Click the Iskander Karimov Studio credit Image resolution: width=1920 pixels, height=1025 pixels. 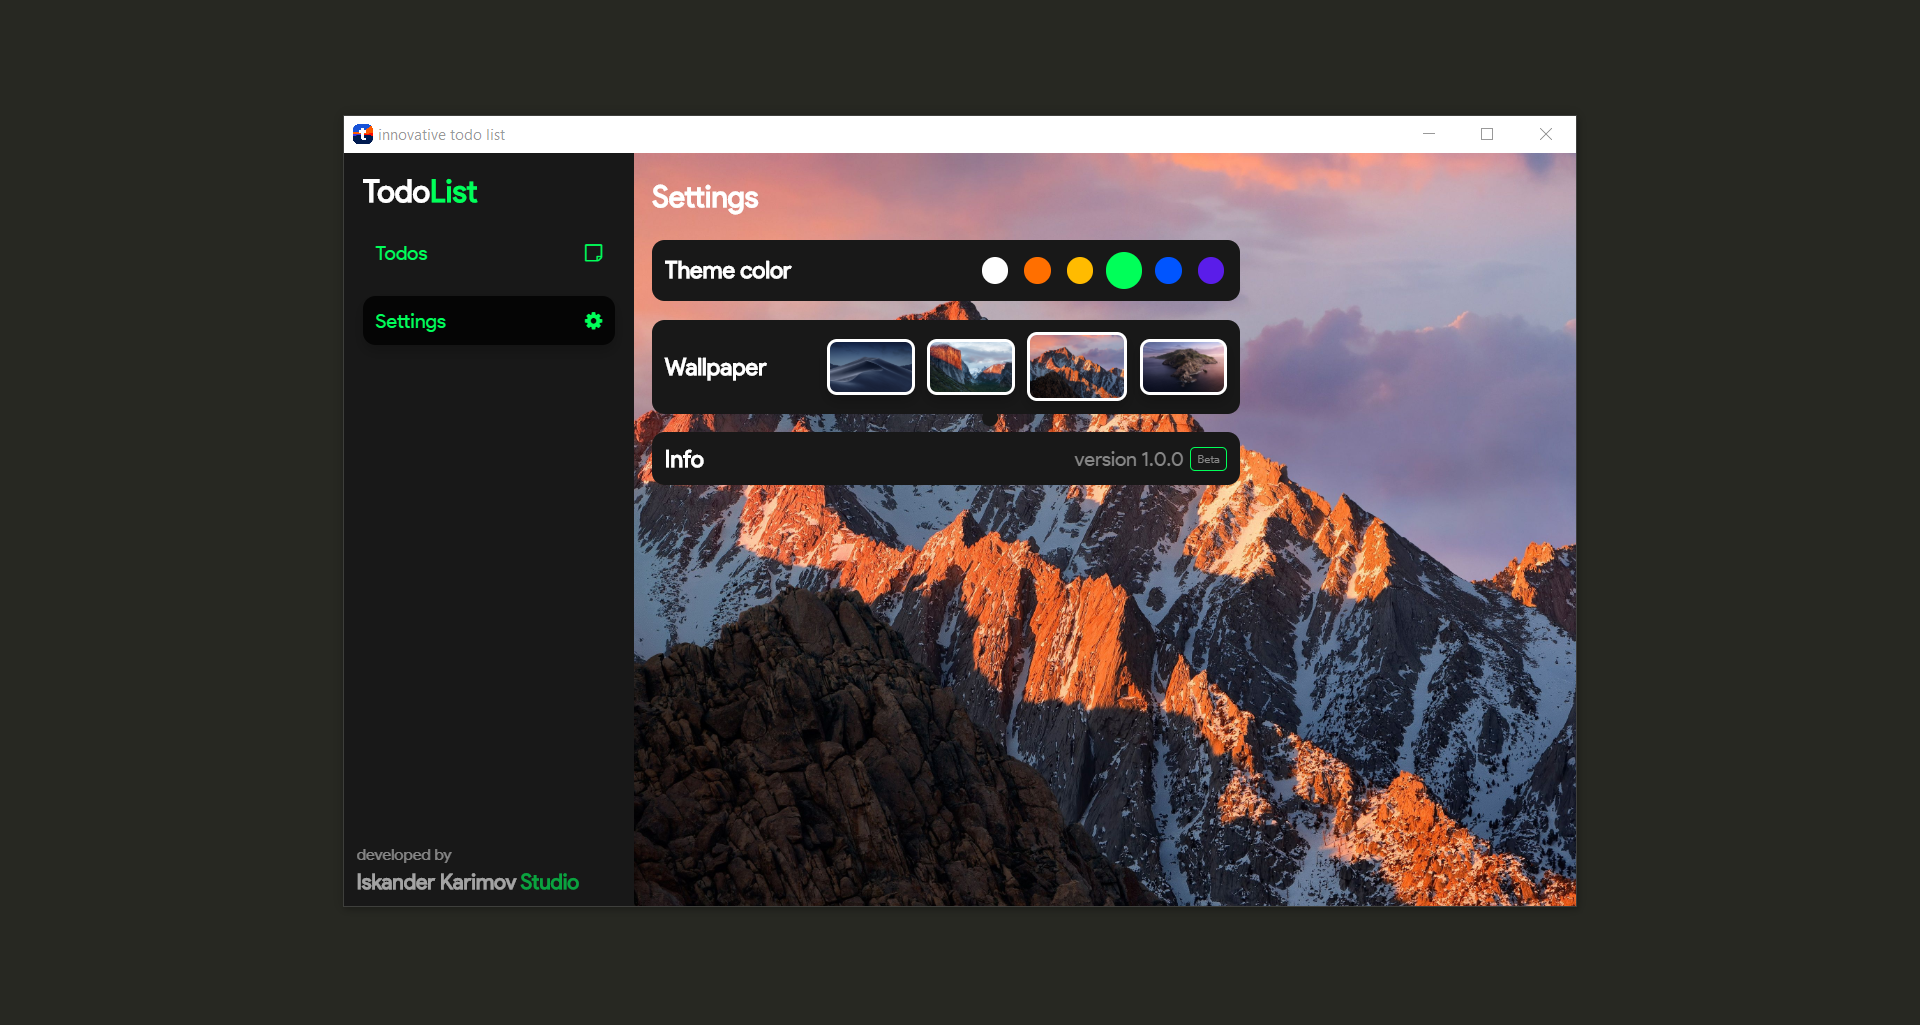(468, 882)
